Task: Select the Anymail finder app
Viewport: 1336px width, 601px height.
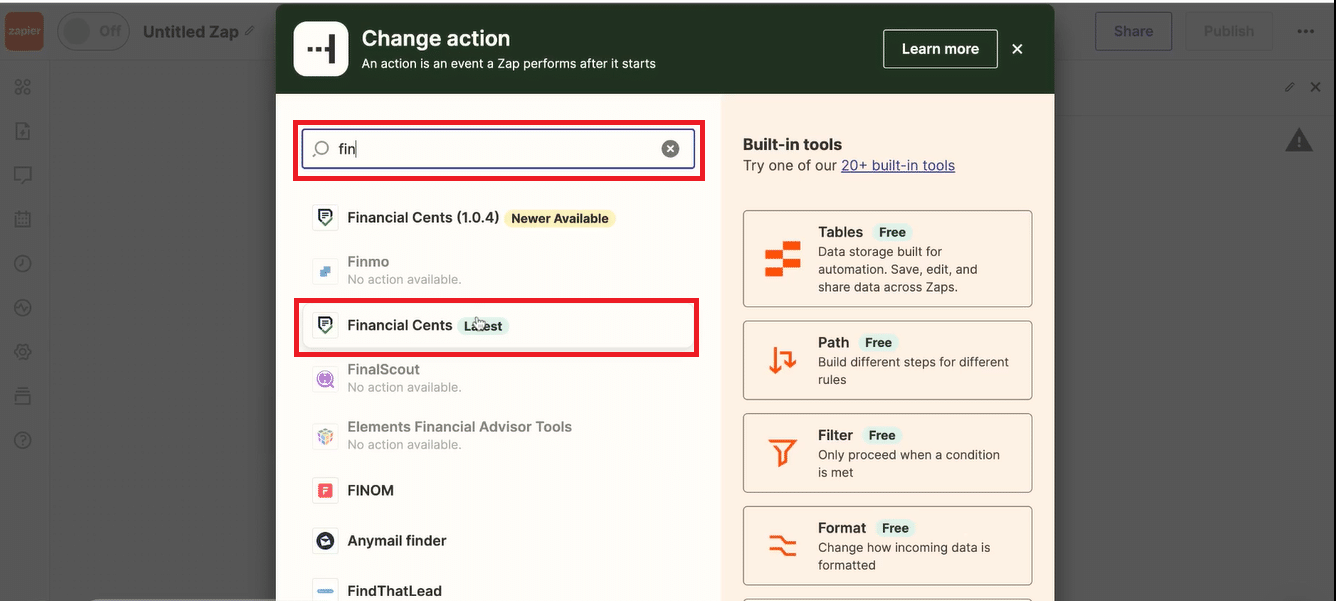Action: click(498, 540)
